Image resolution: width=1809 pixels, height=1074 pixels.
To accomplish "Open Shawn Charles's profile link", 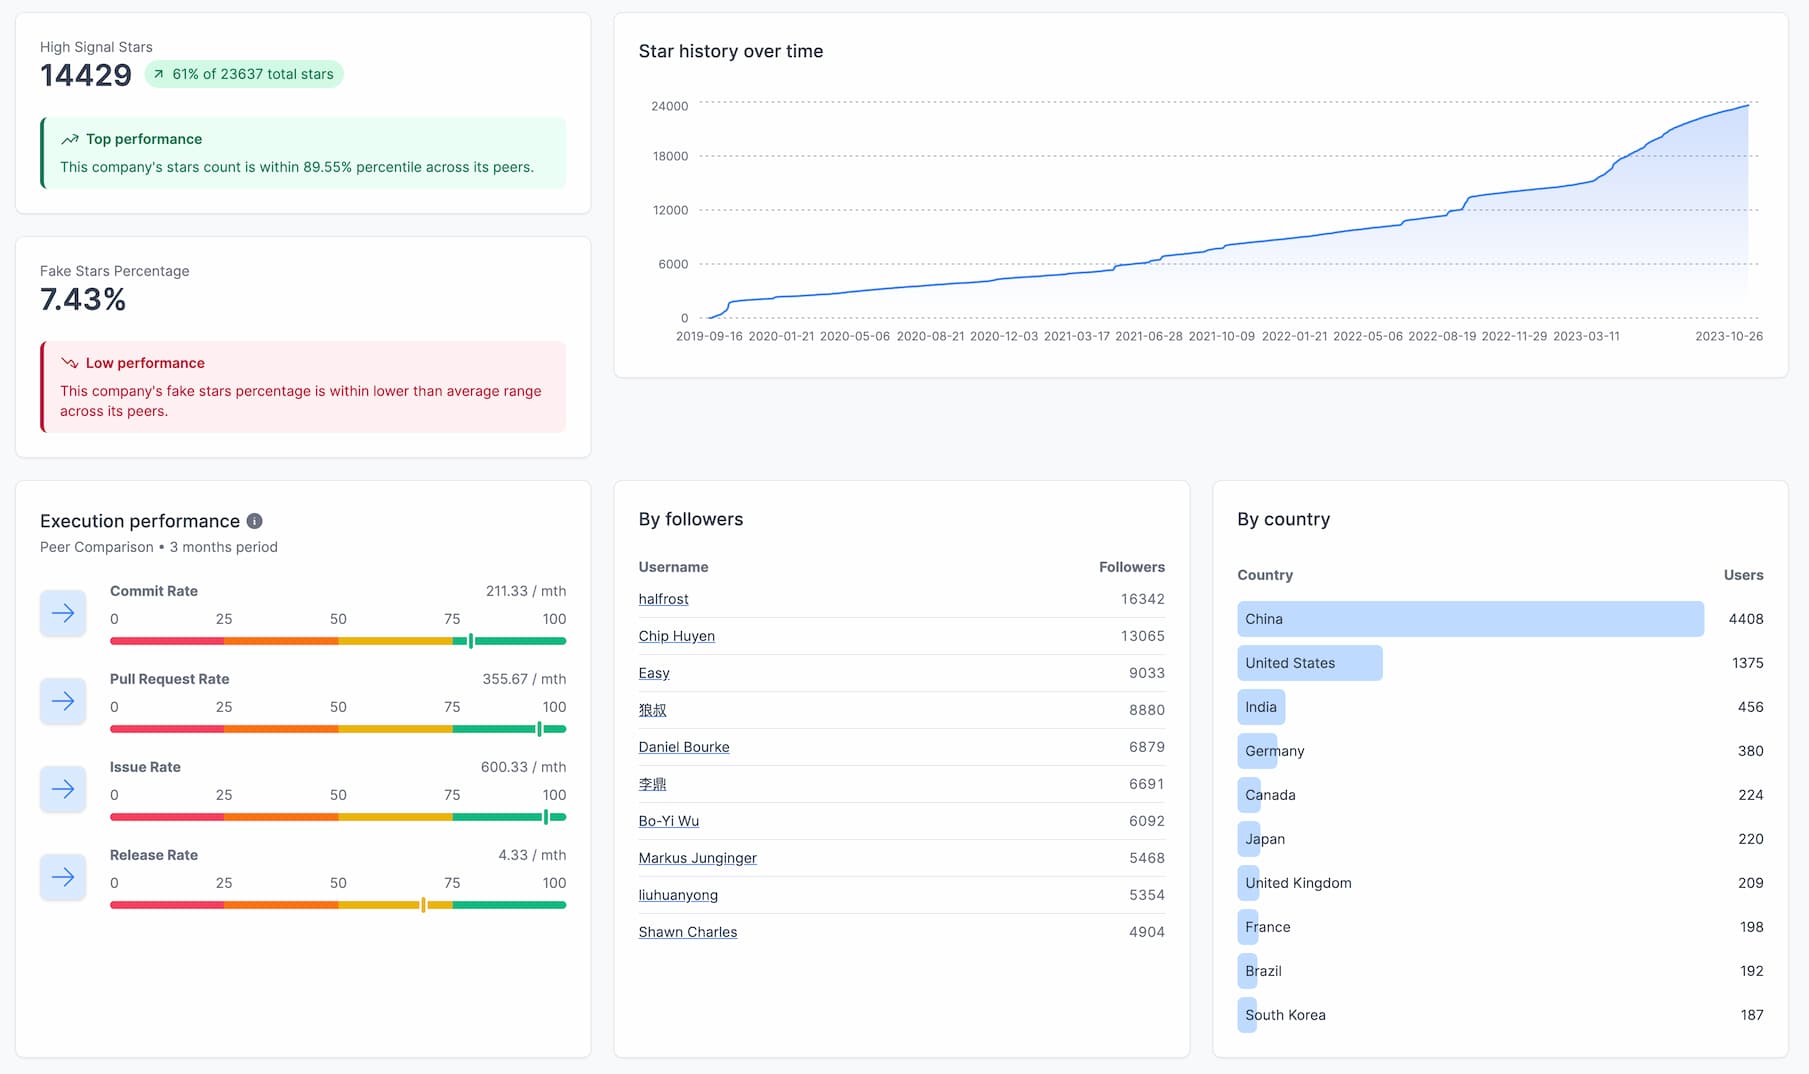I will click(x=688, y=931).
